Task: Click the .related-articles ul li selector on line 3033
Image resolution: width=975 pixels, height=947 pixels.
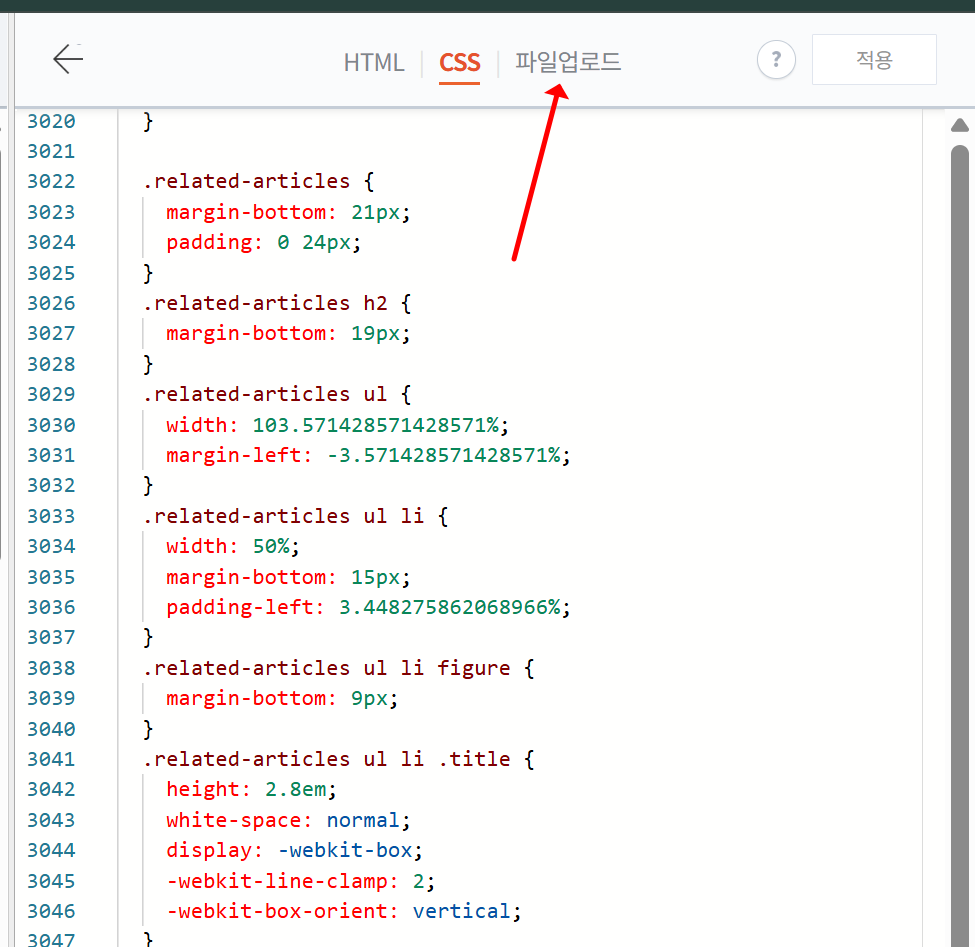Action: (x=284, y=516)
